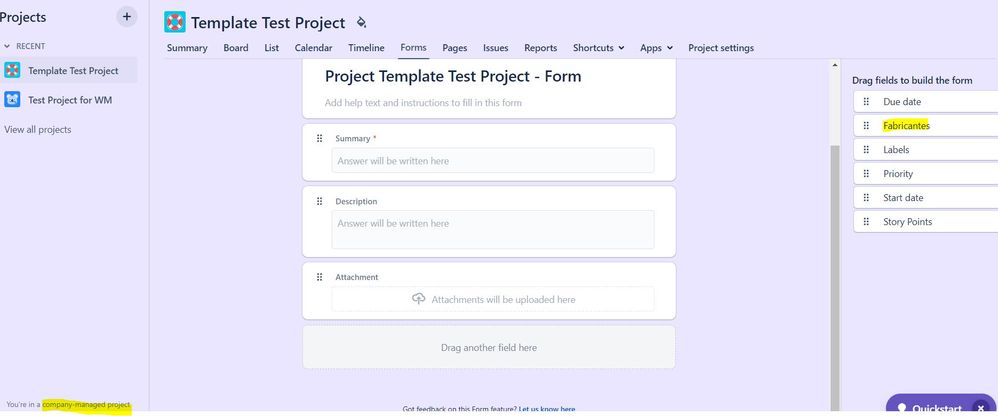Switch to the Board tab
Screen dimensions: 998x416
[x=235, y=48]
